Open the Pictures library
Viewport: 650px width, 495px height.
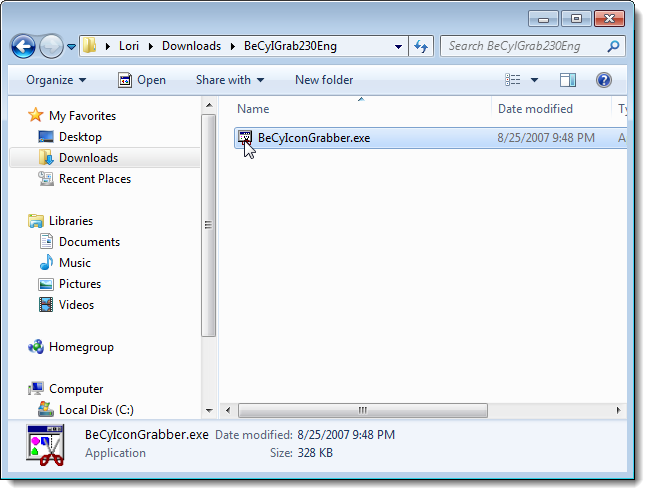(80, 284)
